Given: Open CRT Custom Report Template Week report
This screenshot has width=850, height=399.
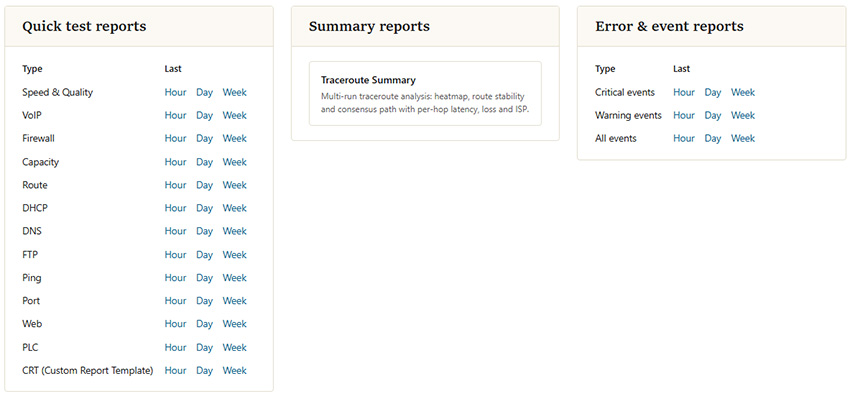Looking at the screenshot, I should click(234, 371).
